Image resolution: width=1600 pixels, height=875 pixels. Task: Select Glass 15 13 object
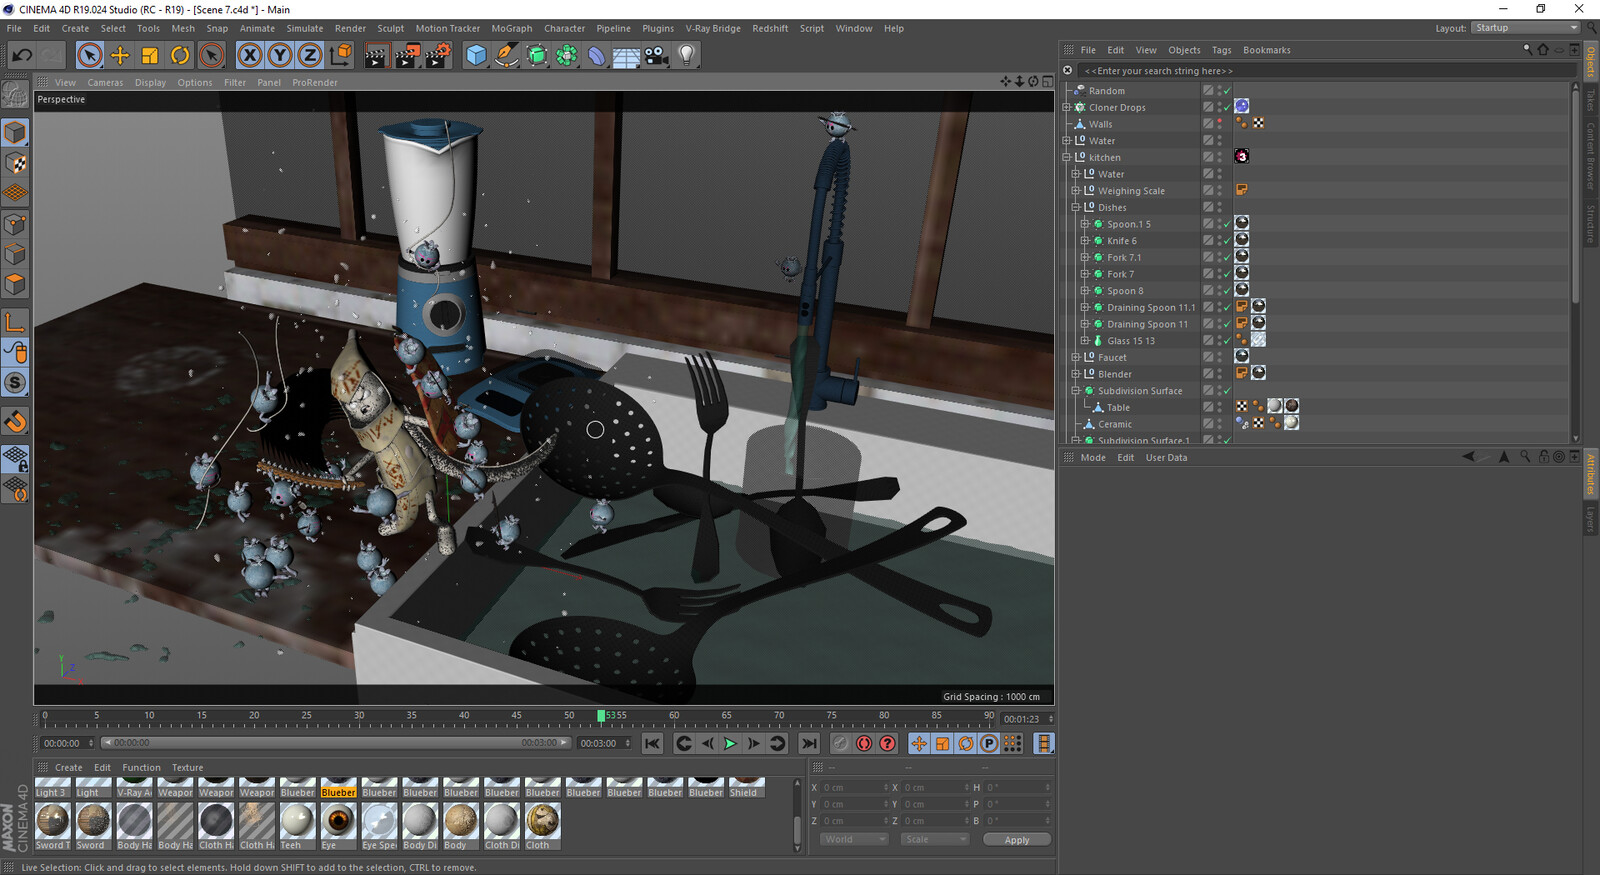[1130, 341]
